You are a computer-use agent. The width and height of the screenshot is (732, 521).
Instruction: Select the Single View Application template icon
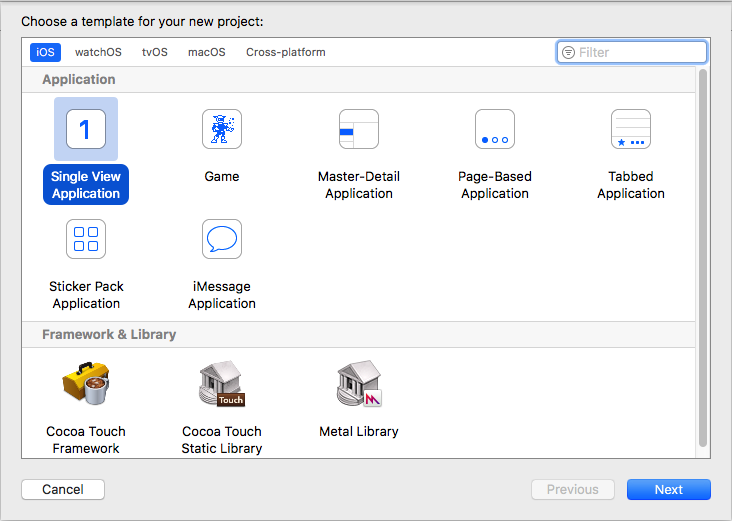(x=86, y=129)
